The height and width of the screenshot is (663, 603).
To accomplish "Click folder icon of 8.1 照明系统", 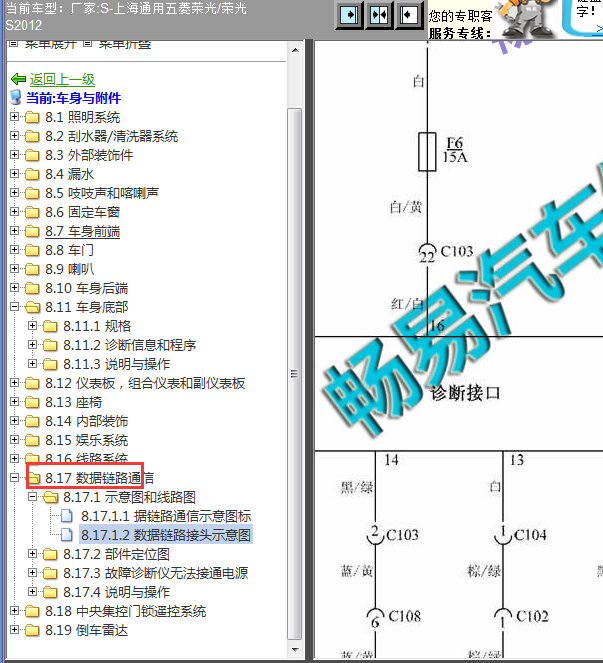I will [32, 117].
